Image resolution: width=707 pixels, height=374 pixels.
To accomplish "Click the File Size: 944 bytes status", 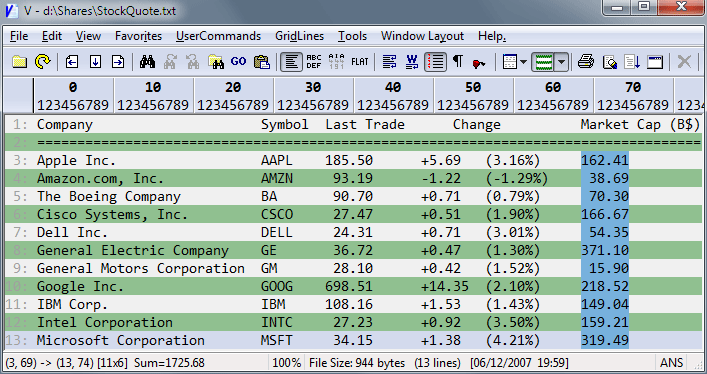I will click(357, 363).
